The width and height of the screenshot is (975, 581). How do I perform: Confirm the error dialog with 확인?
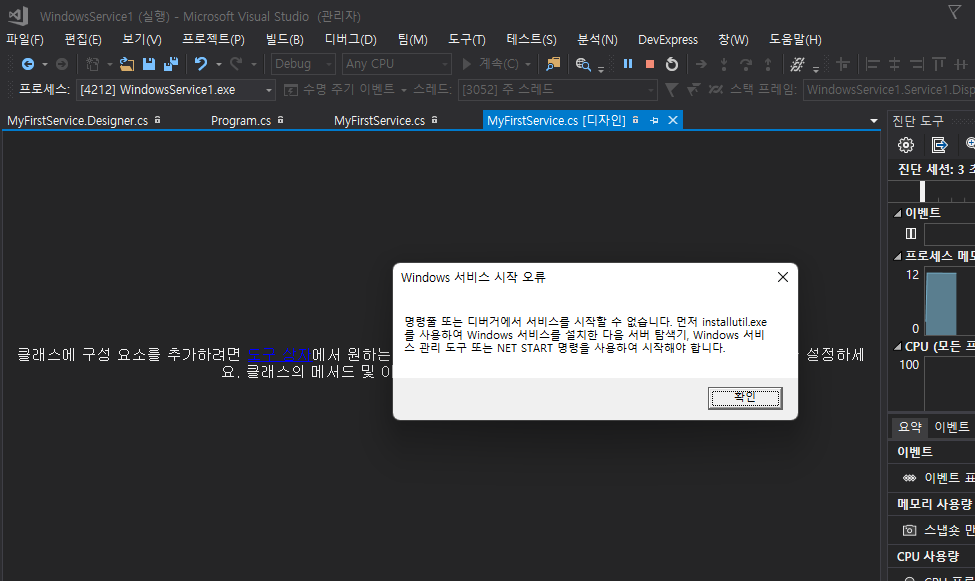745,397
